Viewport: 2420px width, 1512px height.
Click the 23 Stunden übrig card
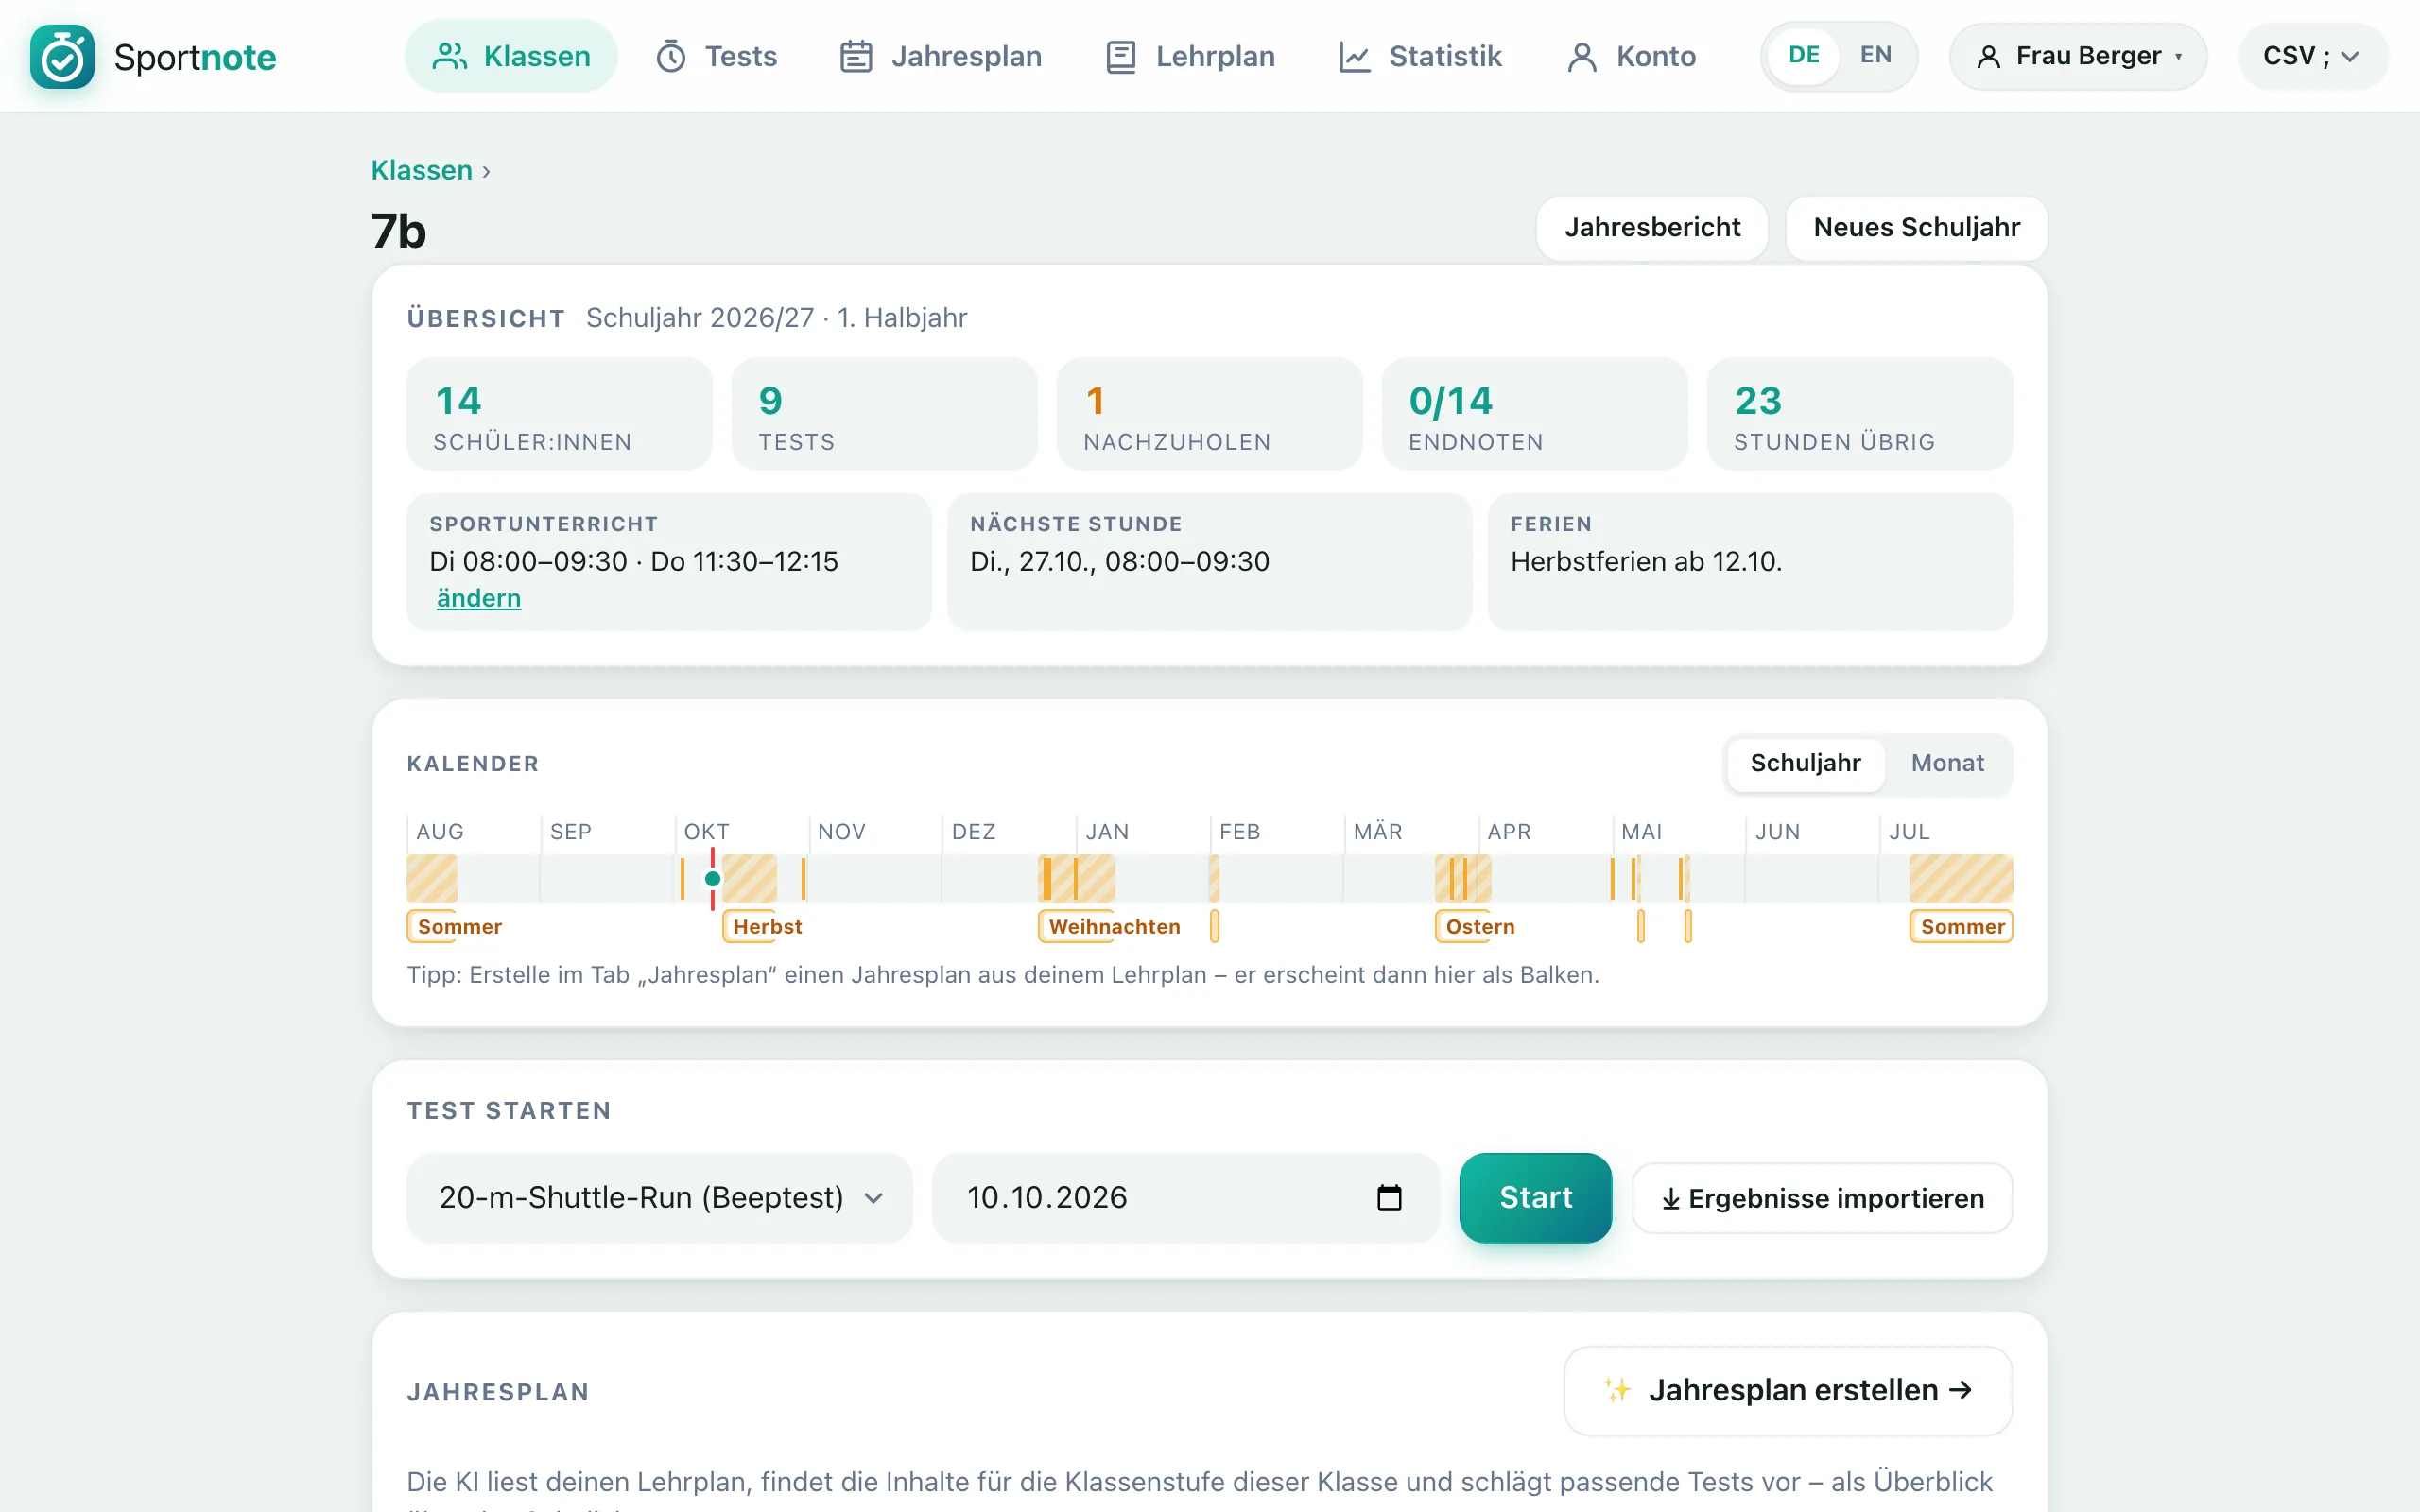pyautogui.click(x=1859, y=414)
